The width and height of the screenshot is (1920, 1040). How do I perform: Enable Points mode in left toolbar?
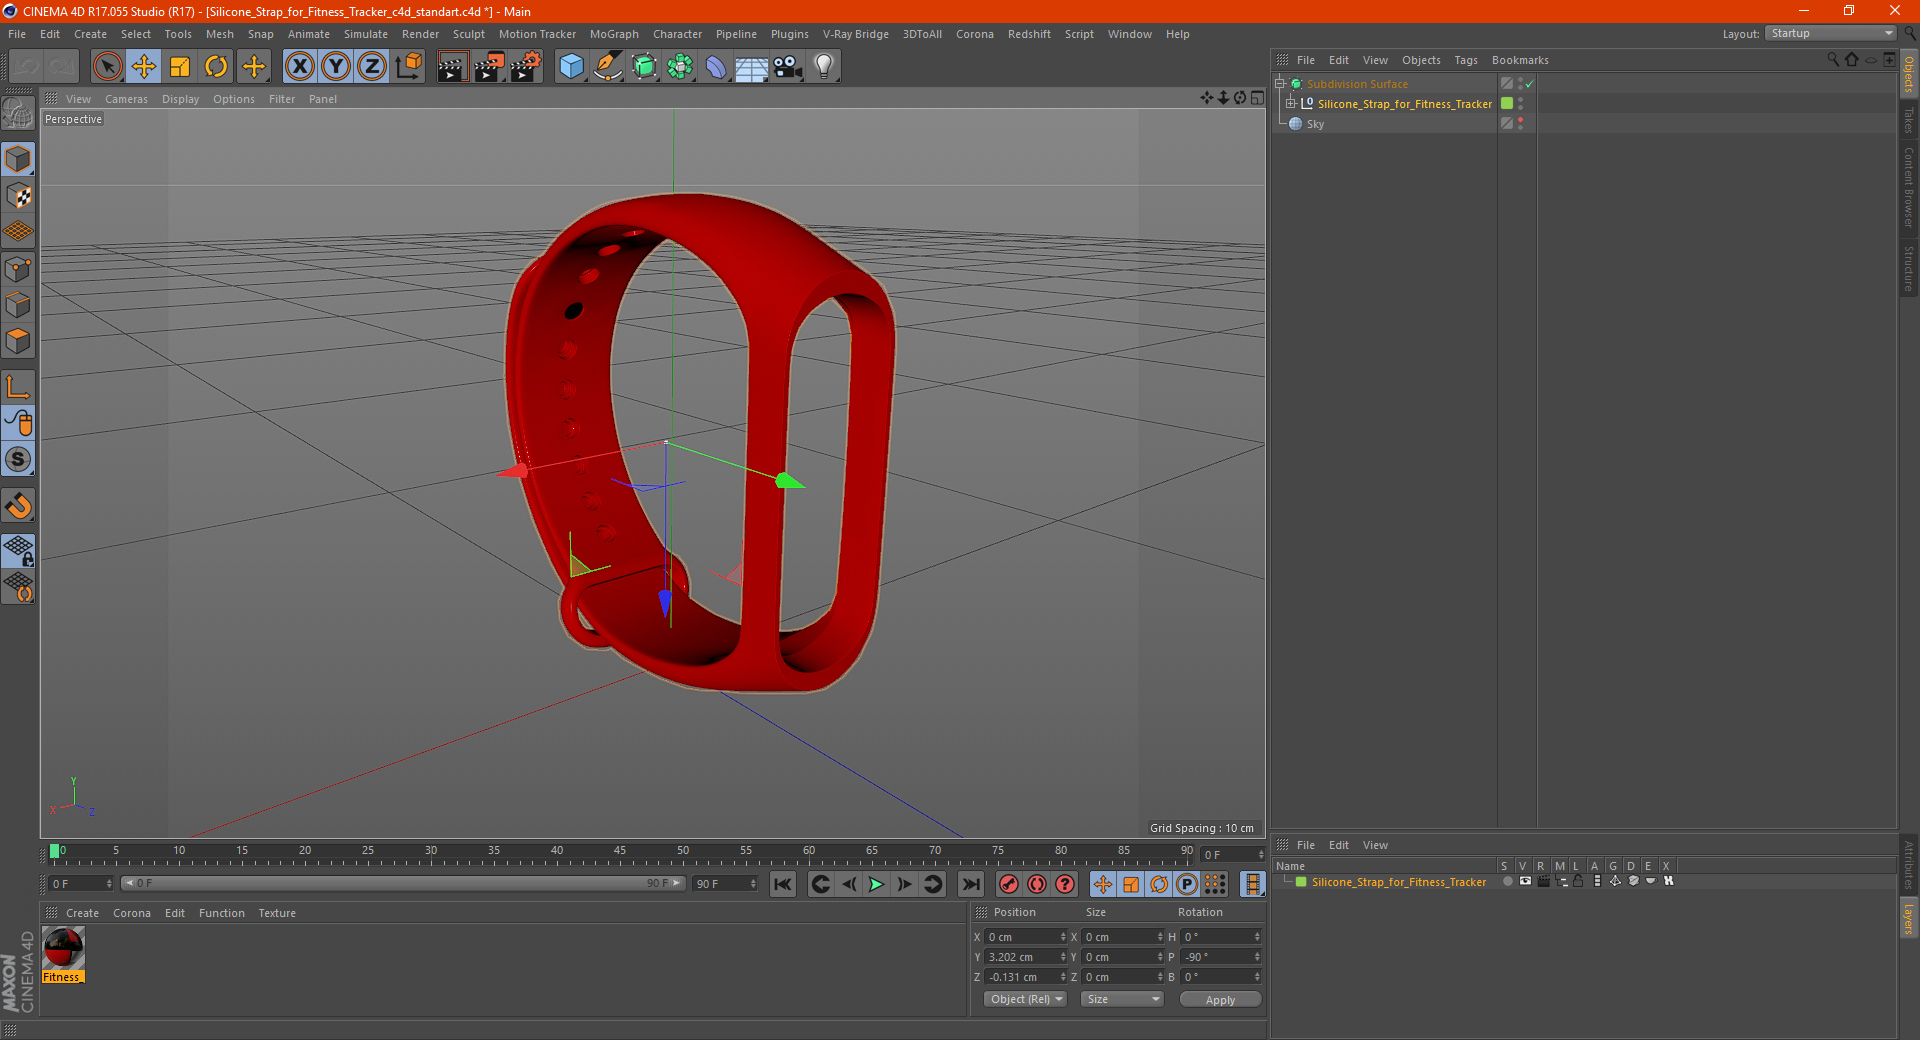tap(18, 269)
